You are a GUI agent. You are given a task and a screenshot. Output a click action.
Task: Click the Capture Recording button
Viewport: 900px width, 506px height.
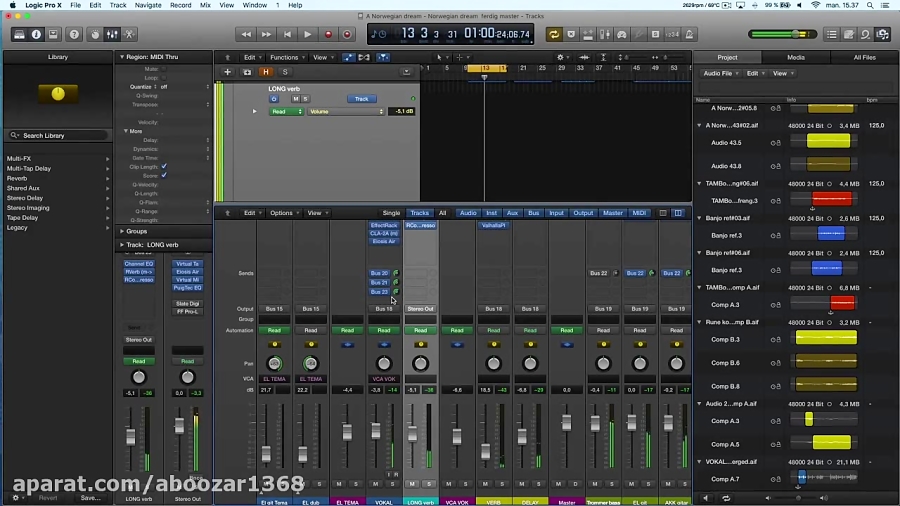pos(347,34)
